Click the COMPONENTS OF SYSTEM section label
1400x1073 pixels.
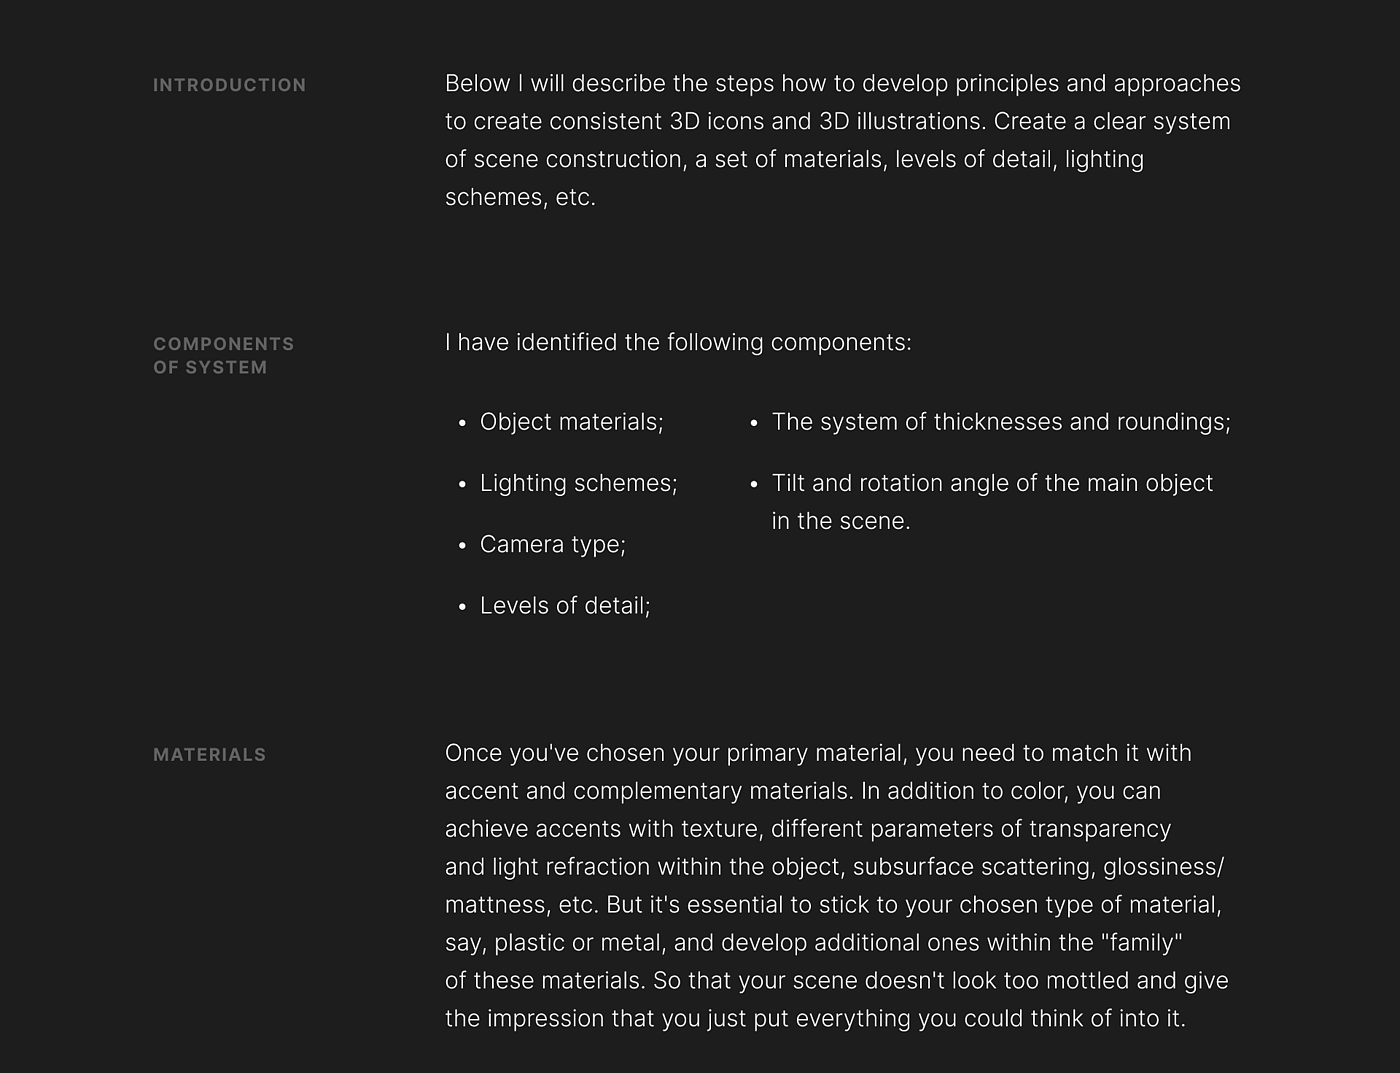223,356
